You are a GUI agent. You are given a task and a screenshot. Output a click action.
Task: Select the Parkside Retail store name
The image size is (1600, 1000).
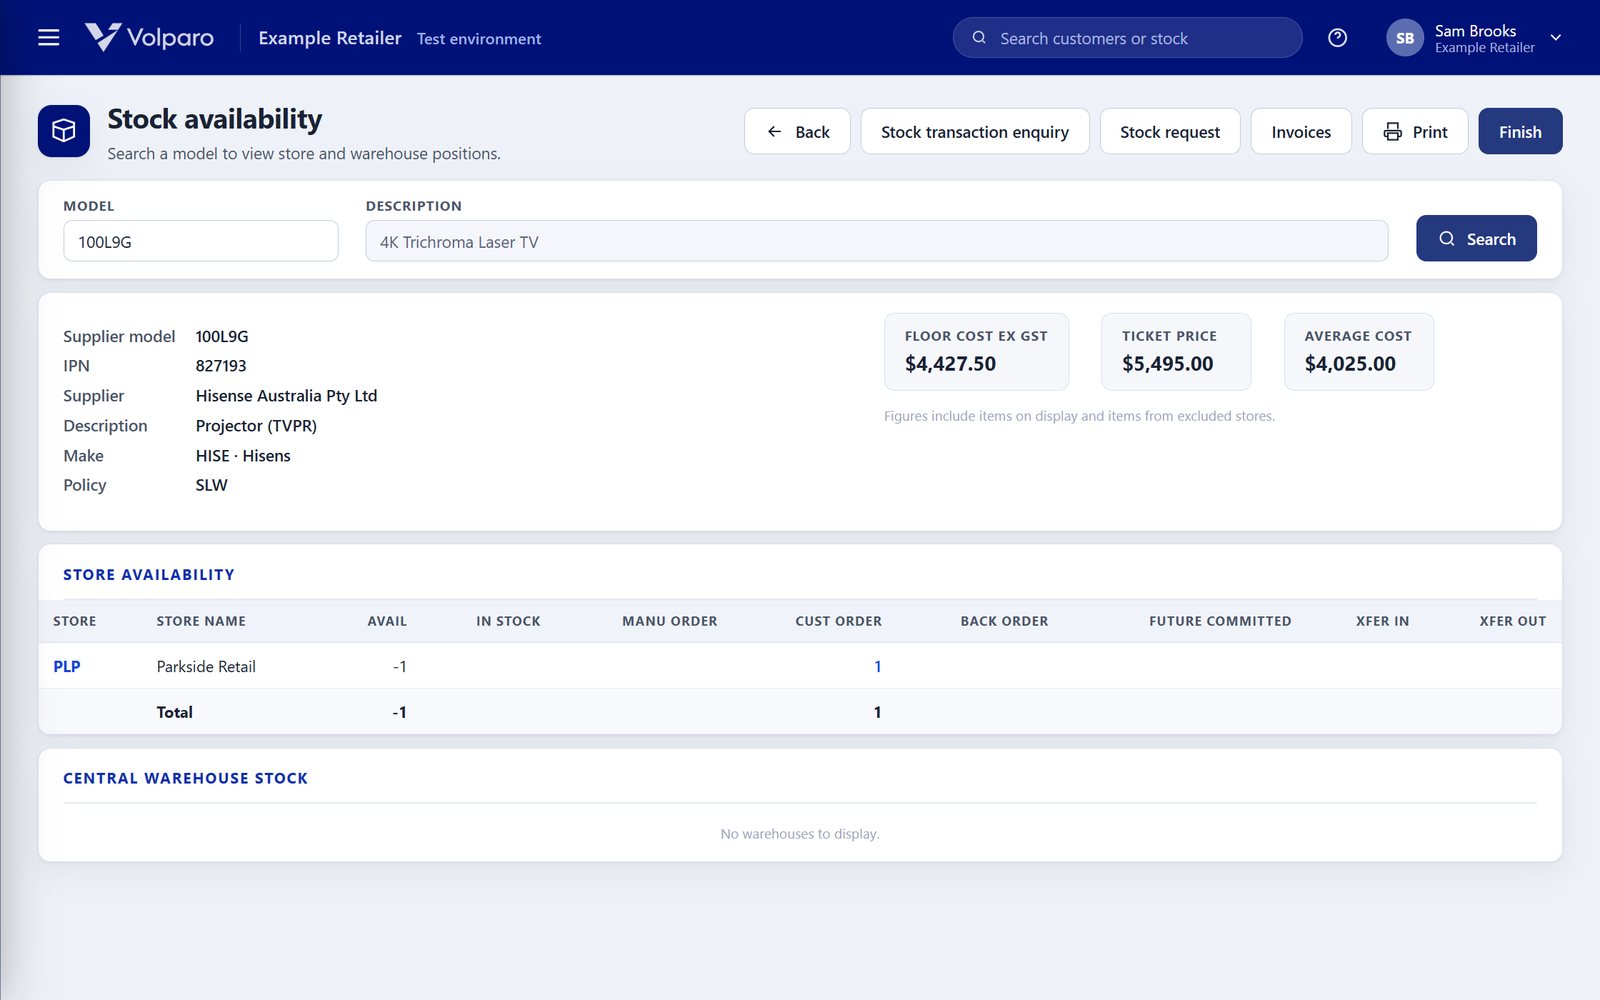[x=206, y=666]
